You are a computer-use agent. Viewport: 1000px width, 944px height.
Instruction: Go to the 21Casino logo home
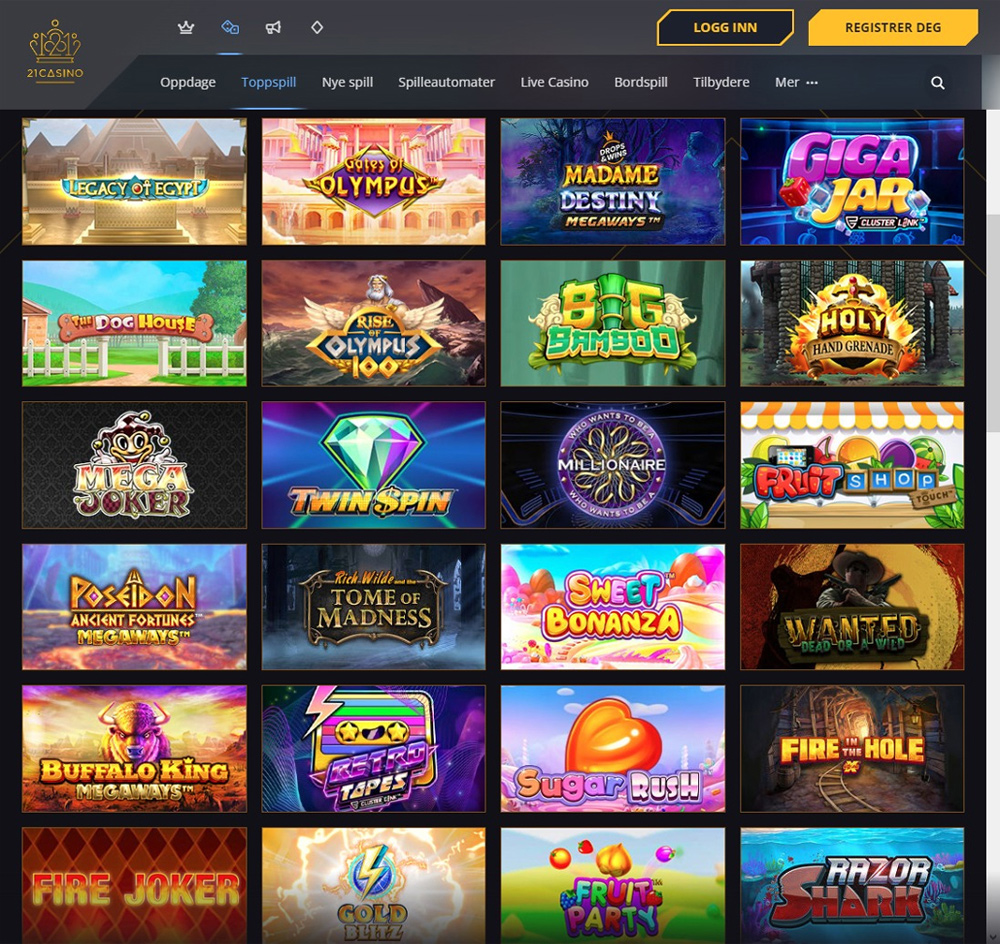click(55, 50)
